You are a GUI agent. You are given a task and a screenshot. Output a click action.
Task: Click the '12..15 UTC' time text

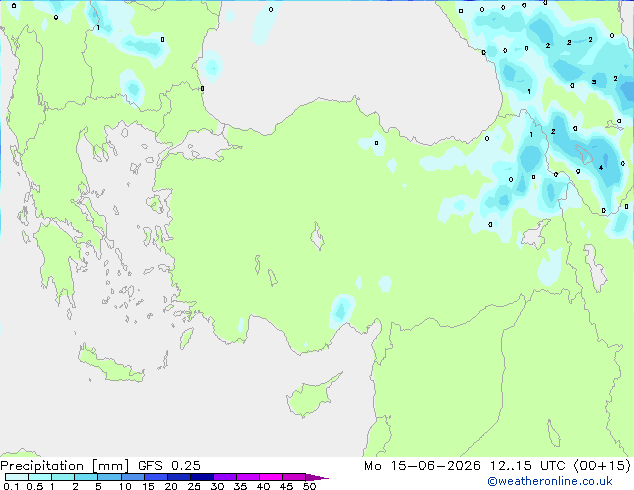527,466
